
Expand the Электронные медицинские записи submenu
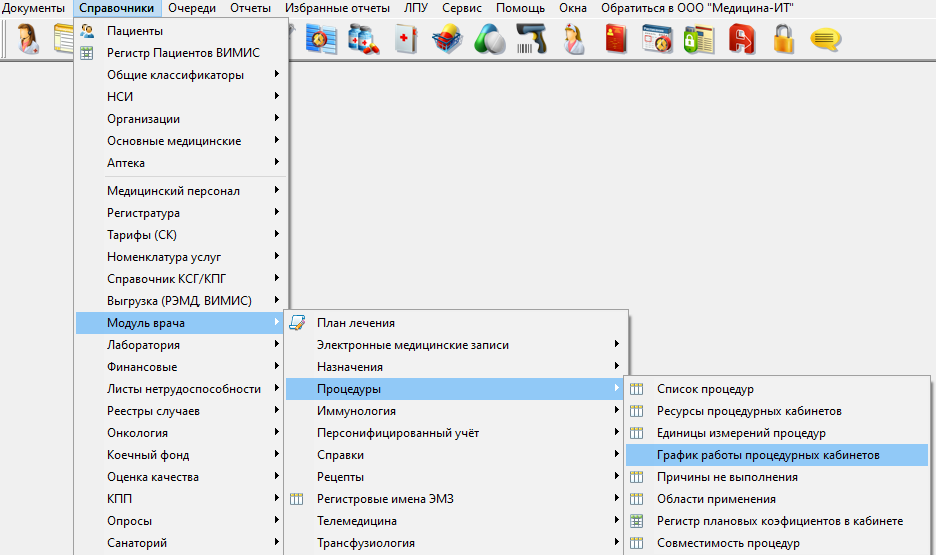412,345
